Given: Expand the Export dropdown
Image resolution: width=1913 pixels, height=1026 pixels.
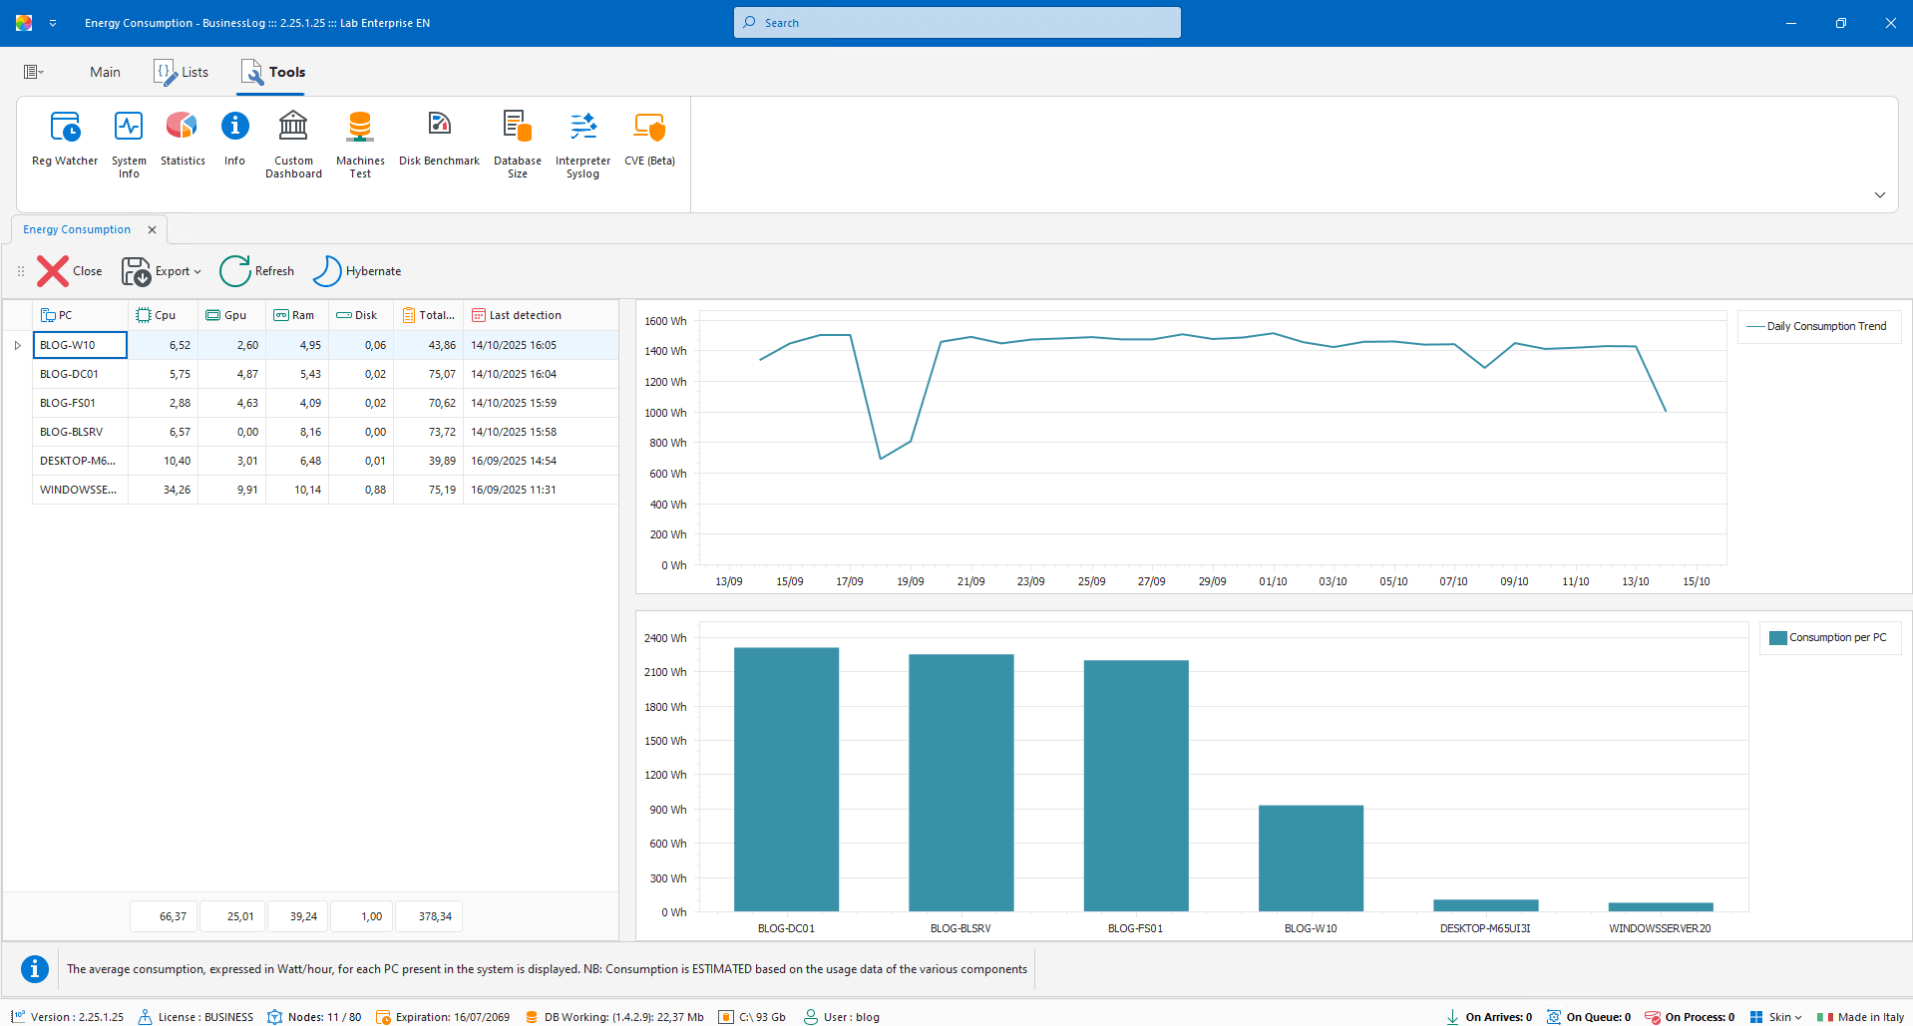Looking at the screenshot, I should coord(197,272).
